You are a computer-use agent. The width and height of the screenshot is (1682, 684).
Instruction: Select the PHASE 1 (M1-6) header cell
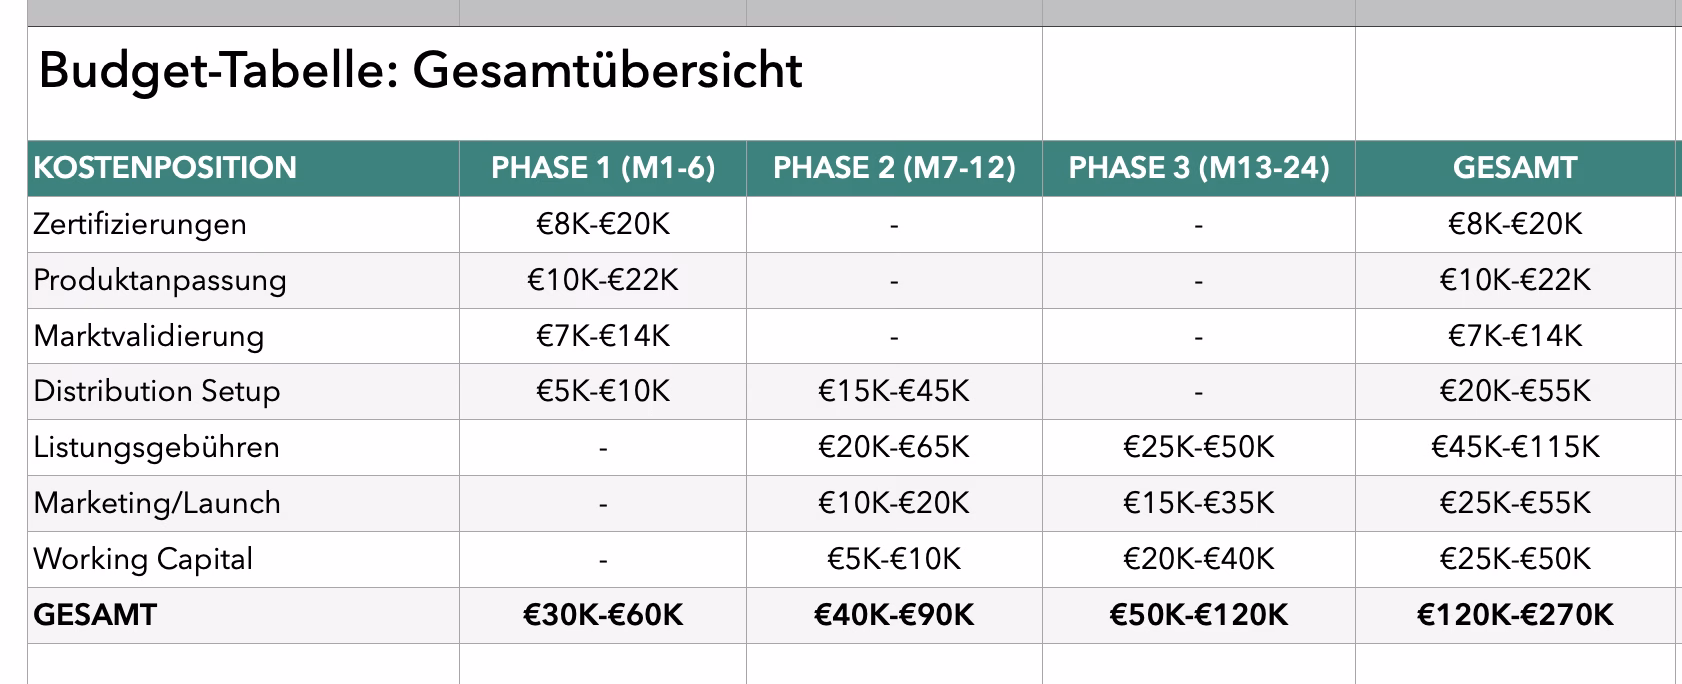603,168
